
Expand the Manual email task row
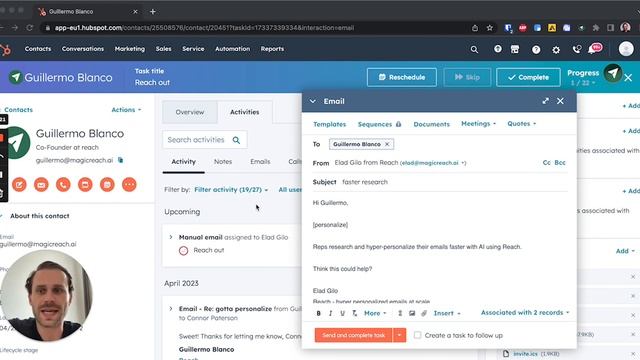point(171,237)
